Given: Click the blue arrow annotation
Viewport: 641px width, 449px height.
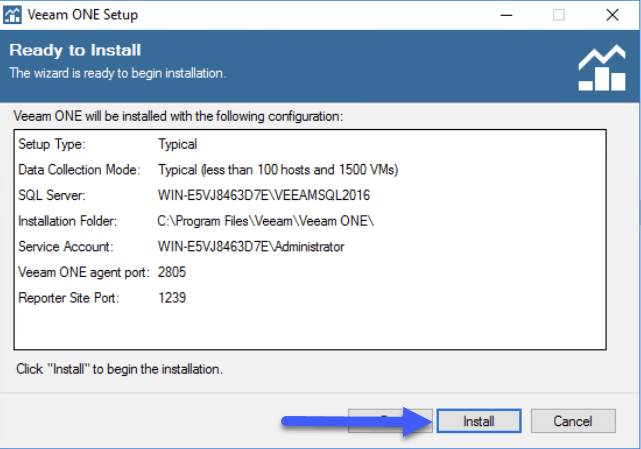Looking at the screenshot, I should [x=357, y=422].
